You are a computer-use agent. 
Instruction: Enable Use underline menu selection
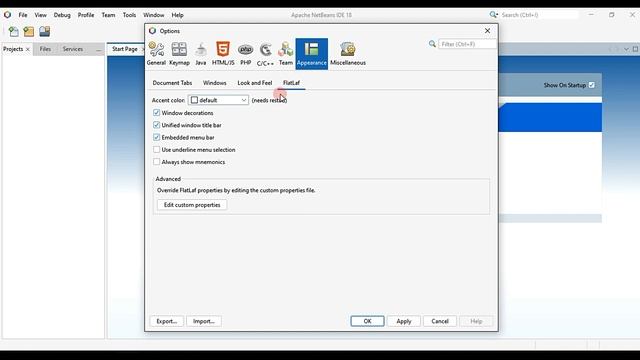pyautogui.click(x=156, y=149)
